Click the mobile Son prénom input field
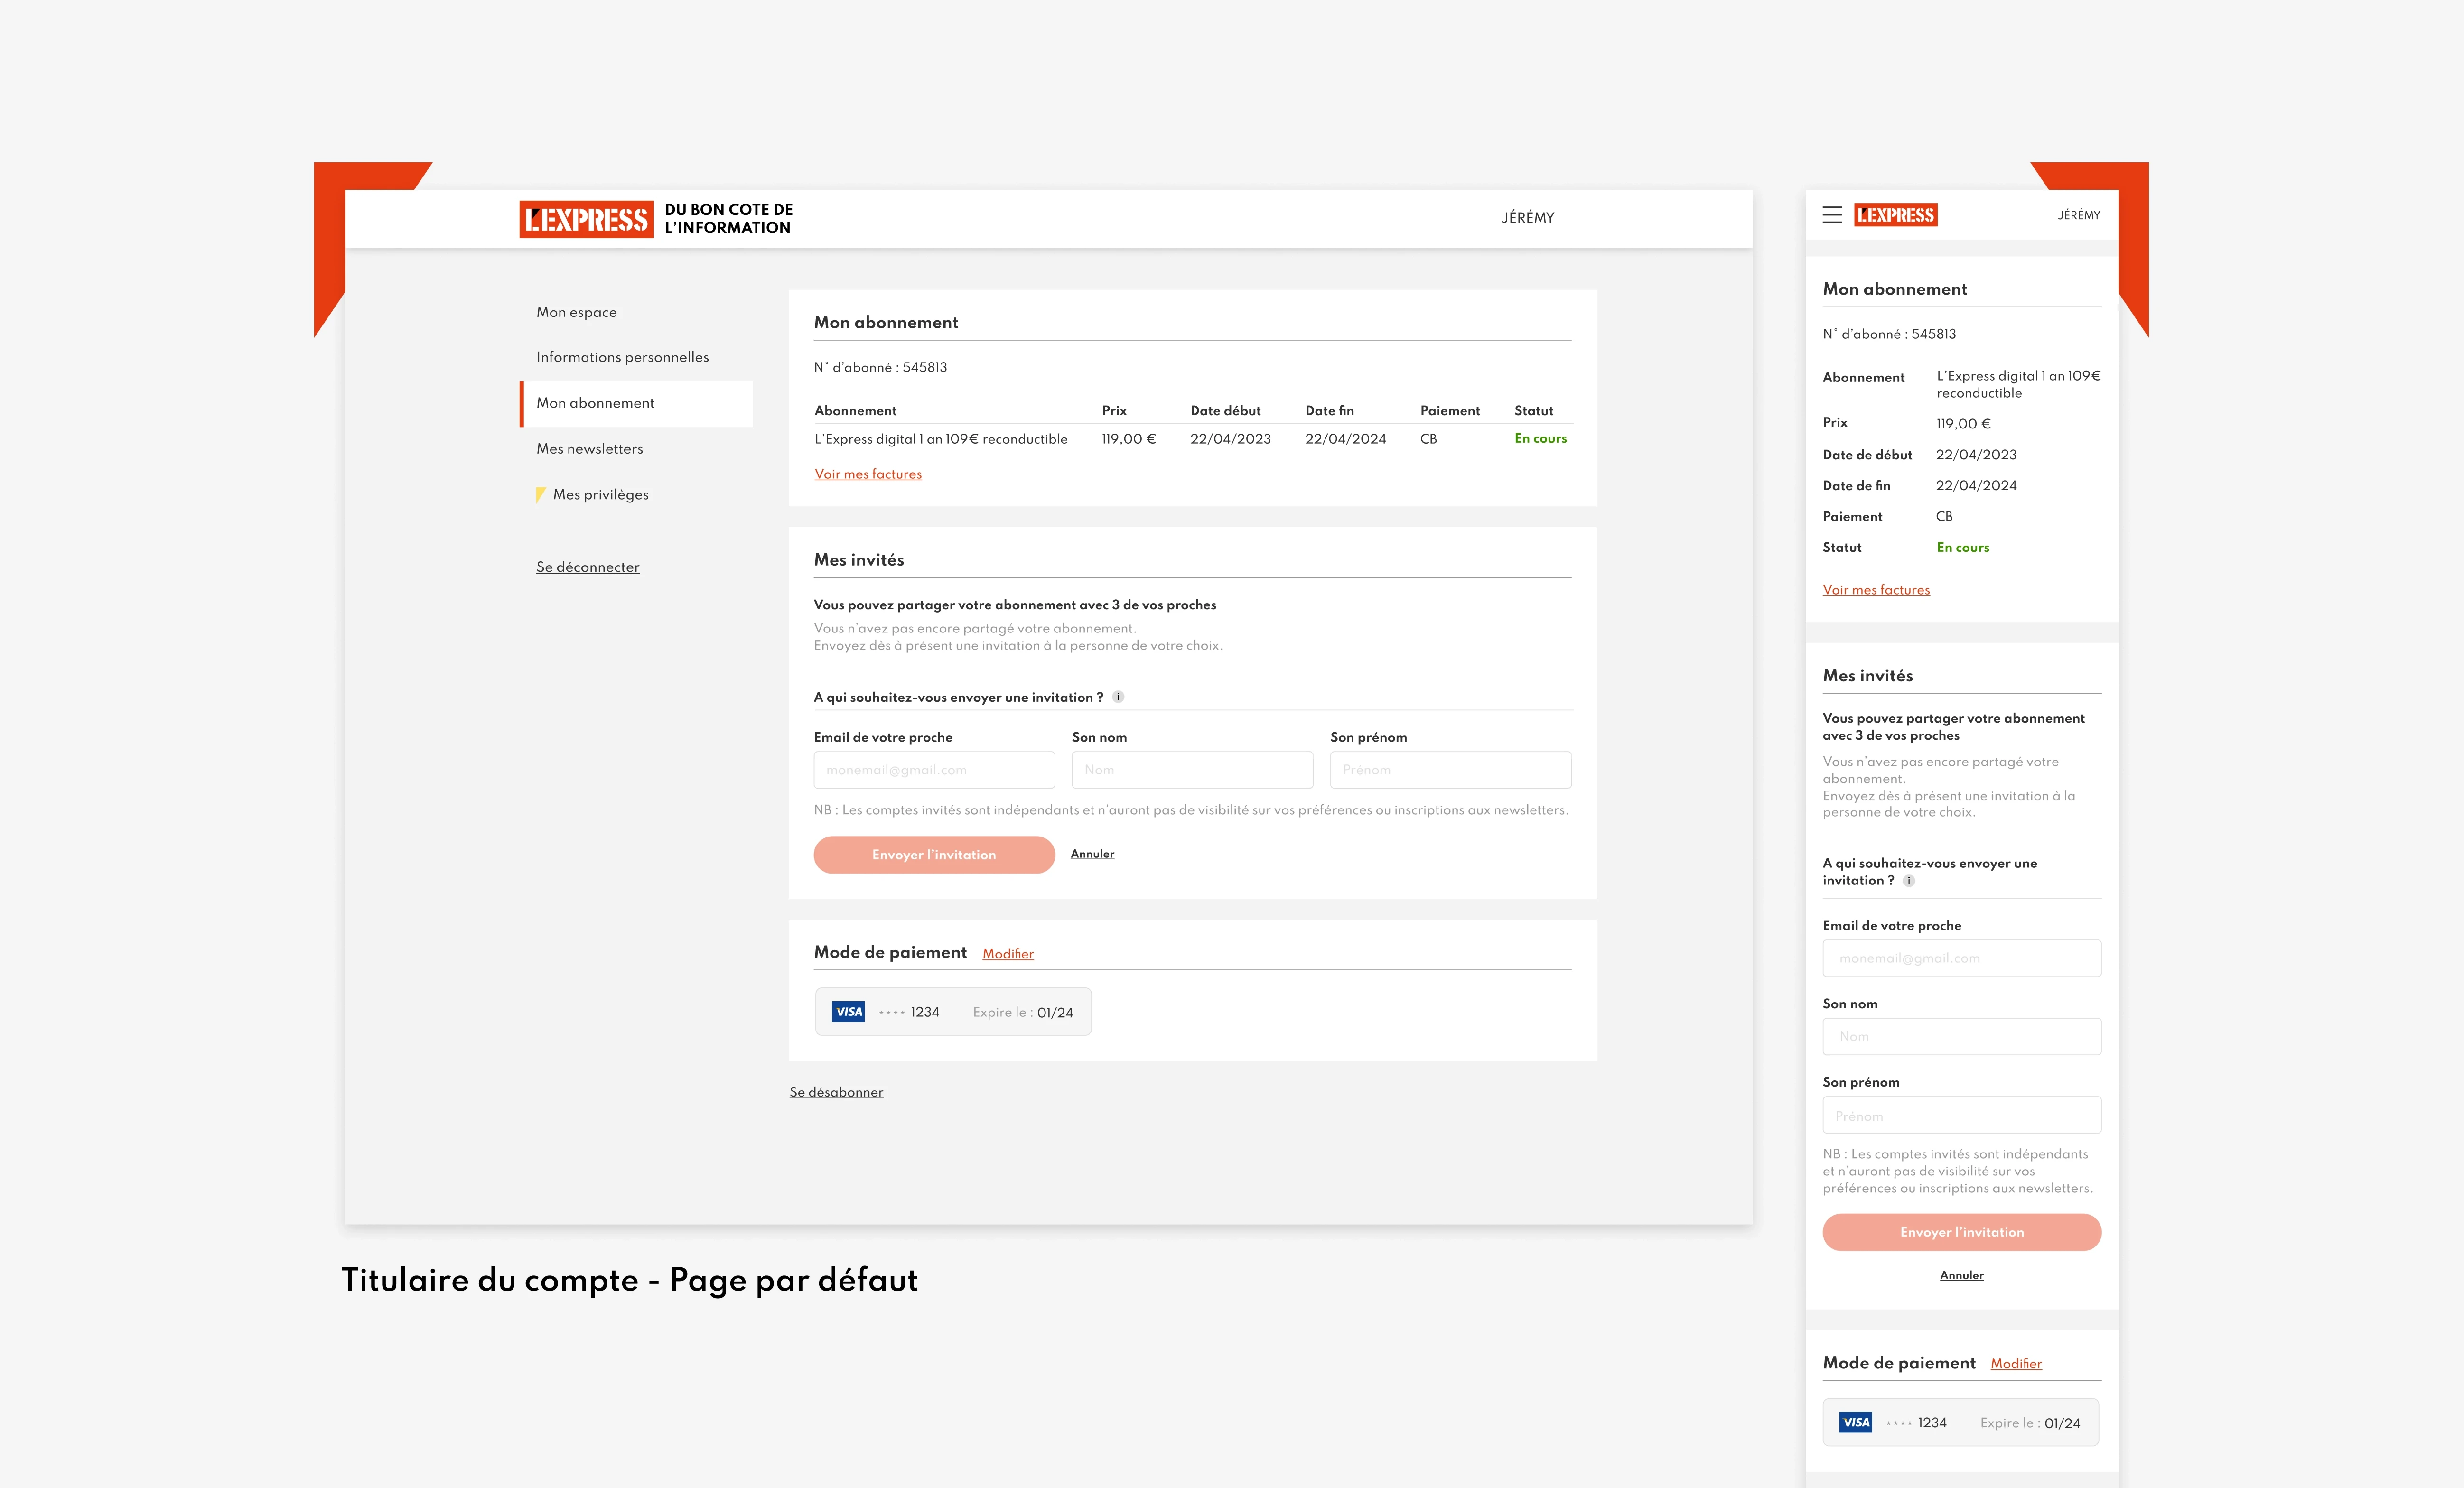Image resolution: width=2464 pixels, height=1488 pixels. tap(1961, 1116)
